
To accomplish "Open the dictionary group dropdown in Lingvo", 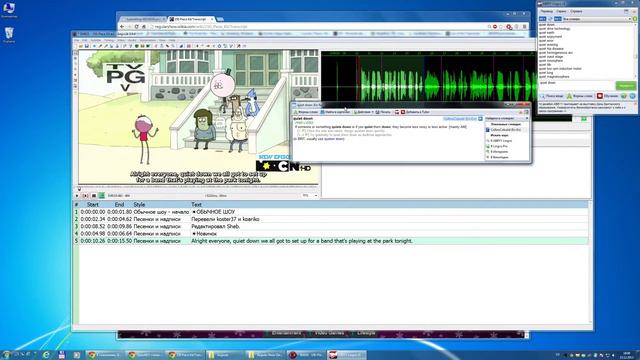I will (x=596, y=19).
